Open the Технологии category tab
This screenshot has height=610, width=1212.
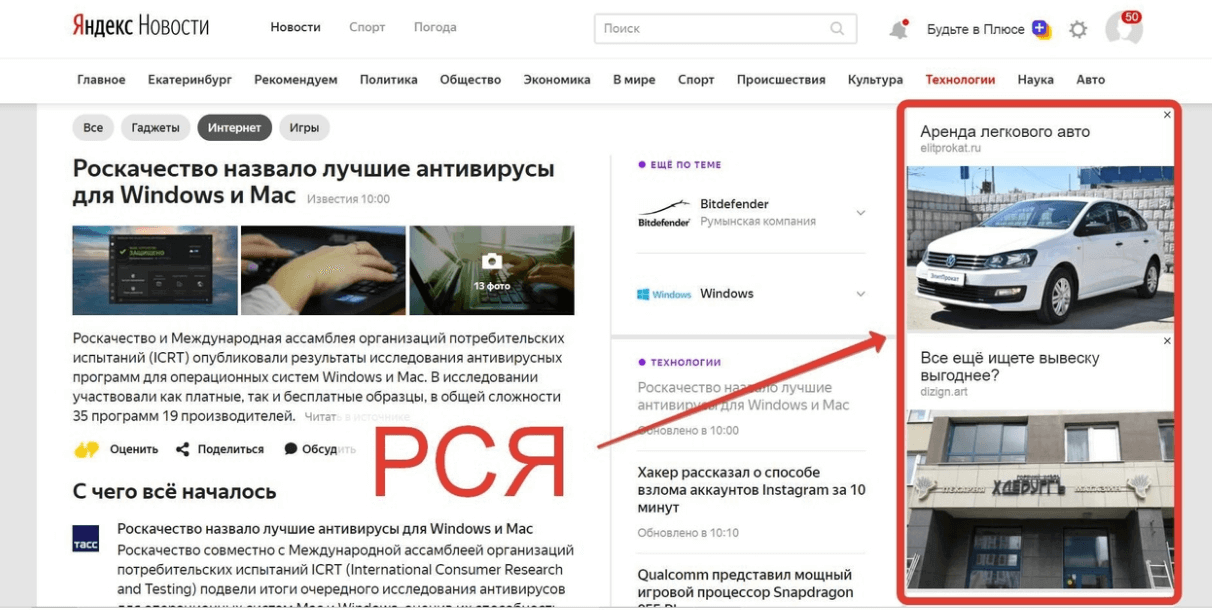click(x=960, y=80)
